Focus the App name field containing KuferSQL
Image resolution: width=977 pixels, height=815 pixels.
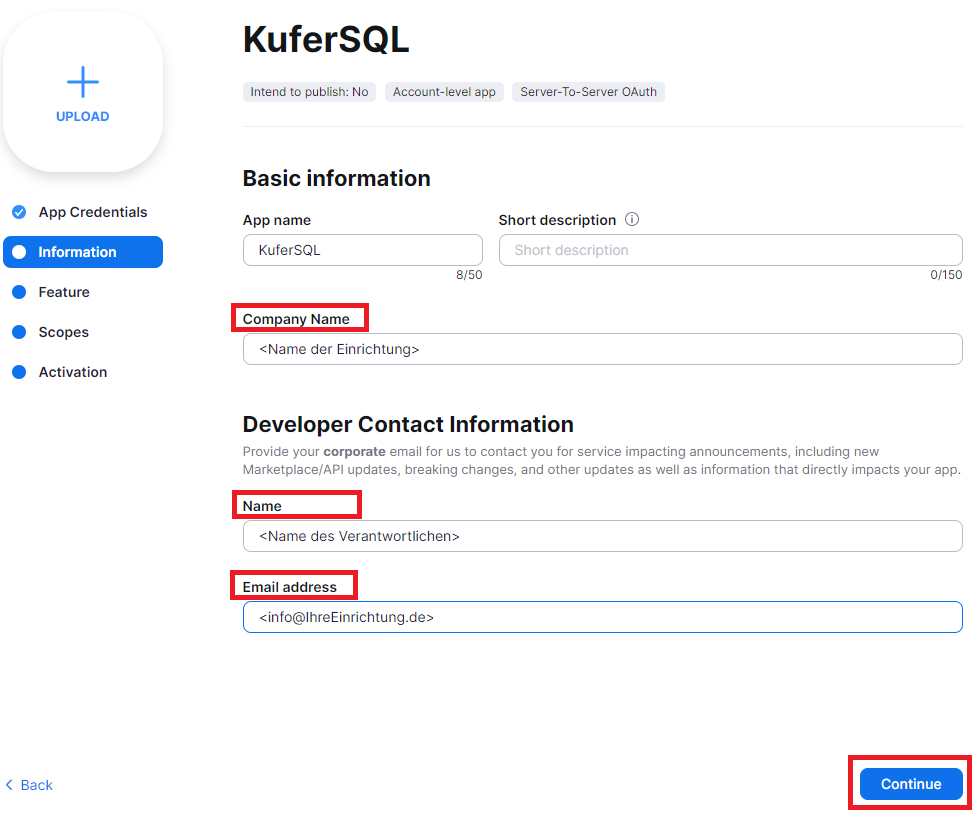pyautogui.click(x=363, y=250)
